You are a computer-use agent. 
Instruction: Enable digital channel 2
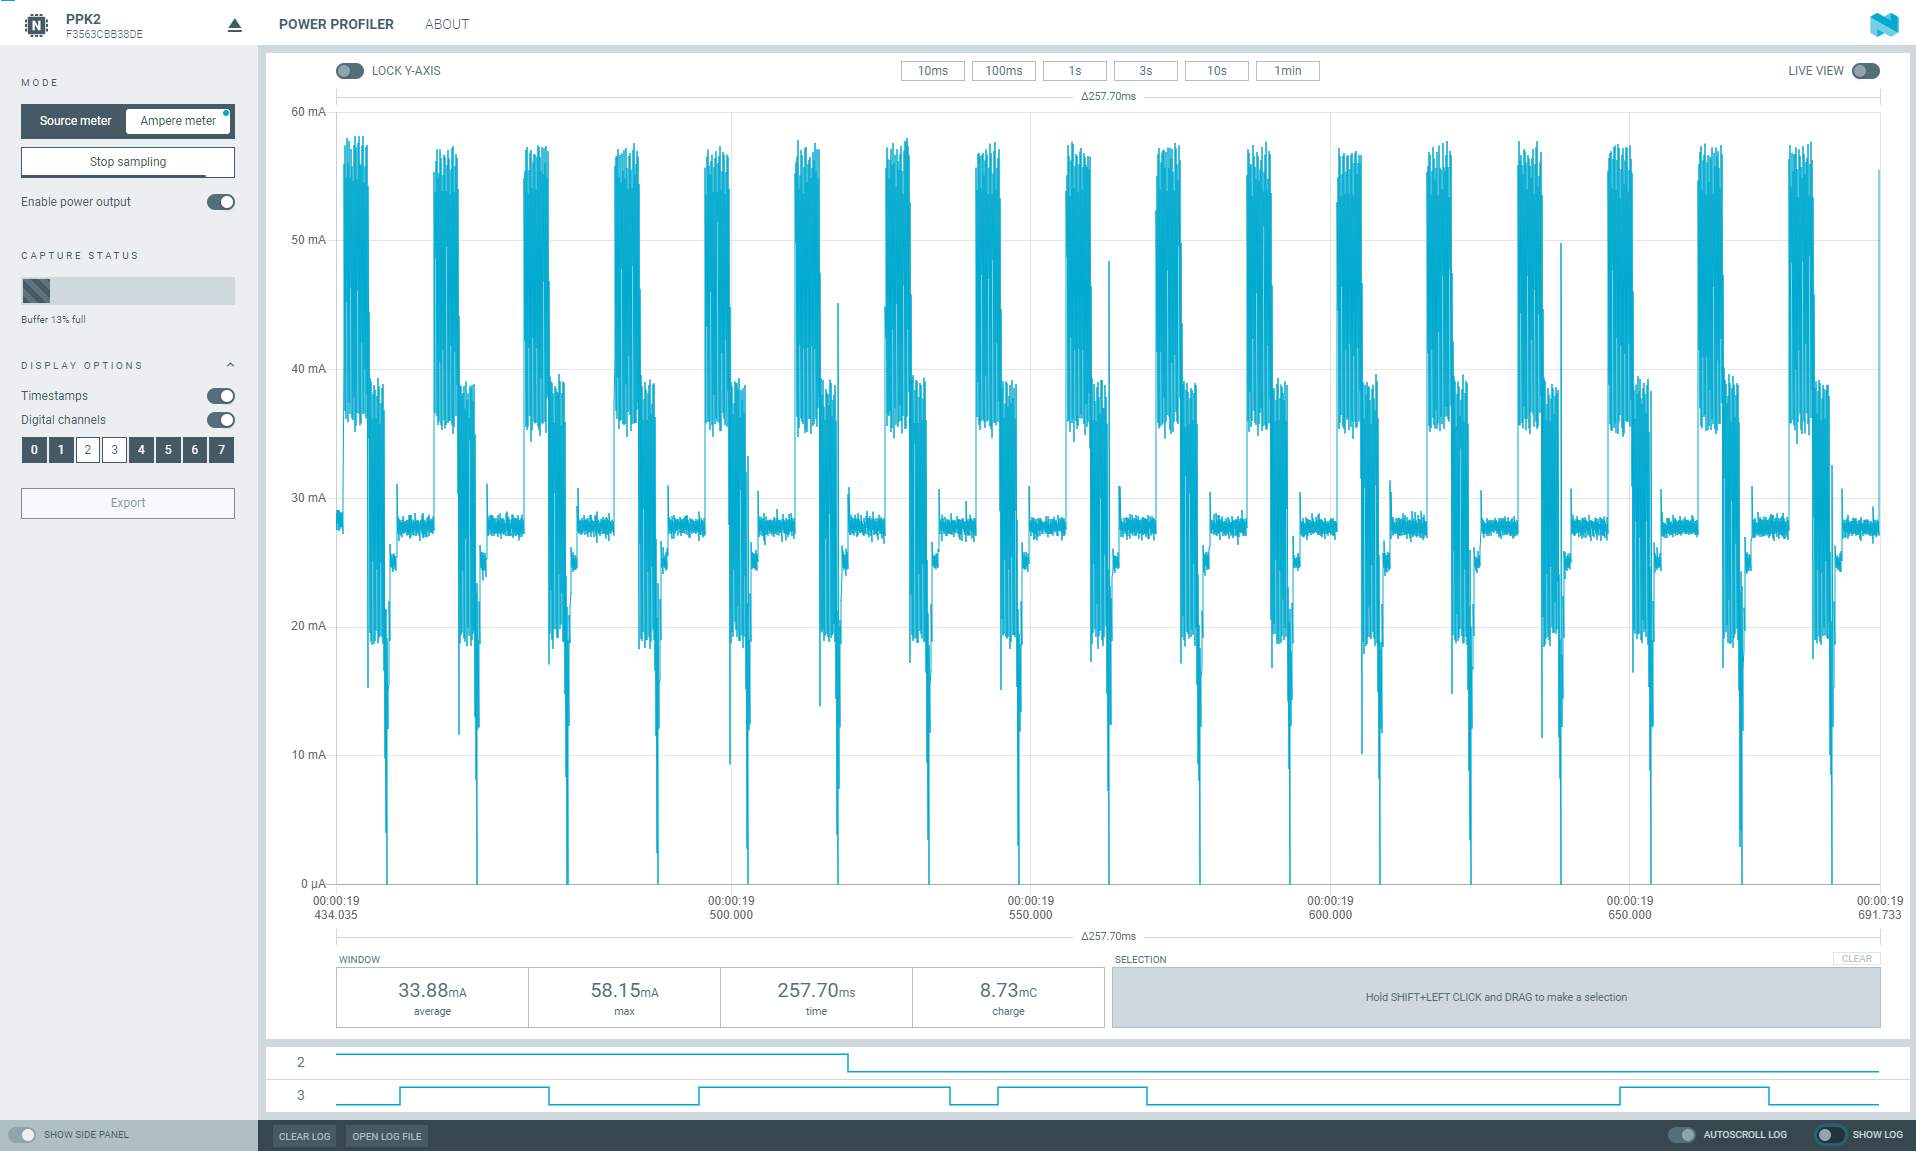pyautogui.click(x=87, y=450)
